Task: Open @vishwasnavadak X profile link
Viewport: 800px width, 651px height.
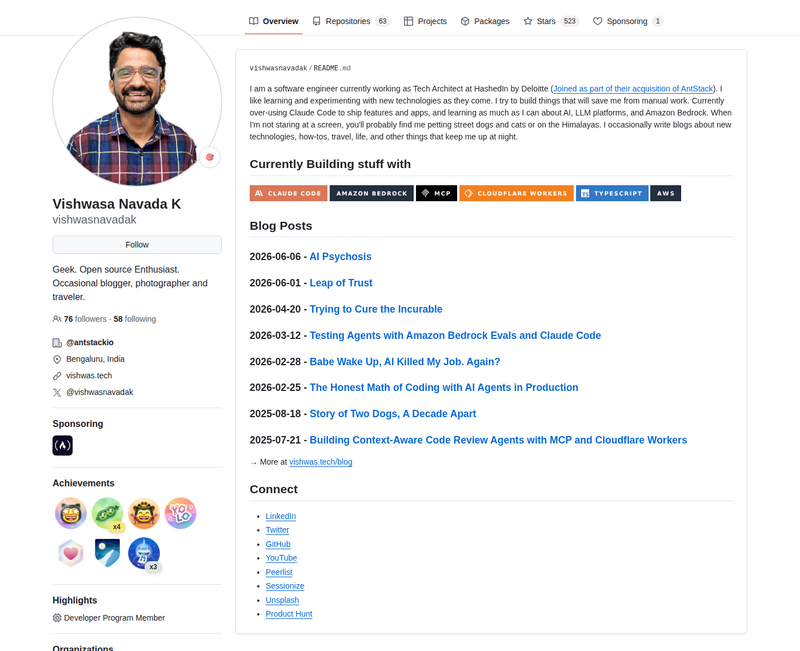Action: [99, 392]
